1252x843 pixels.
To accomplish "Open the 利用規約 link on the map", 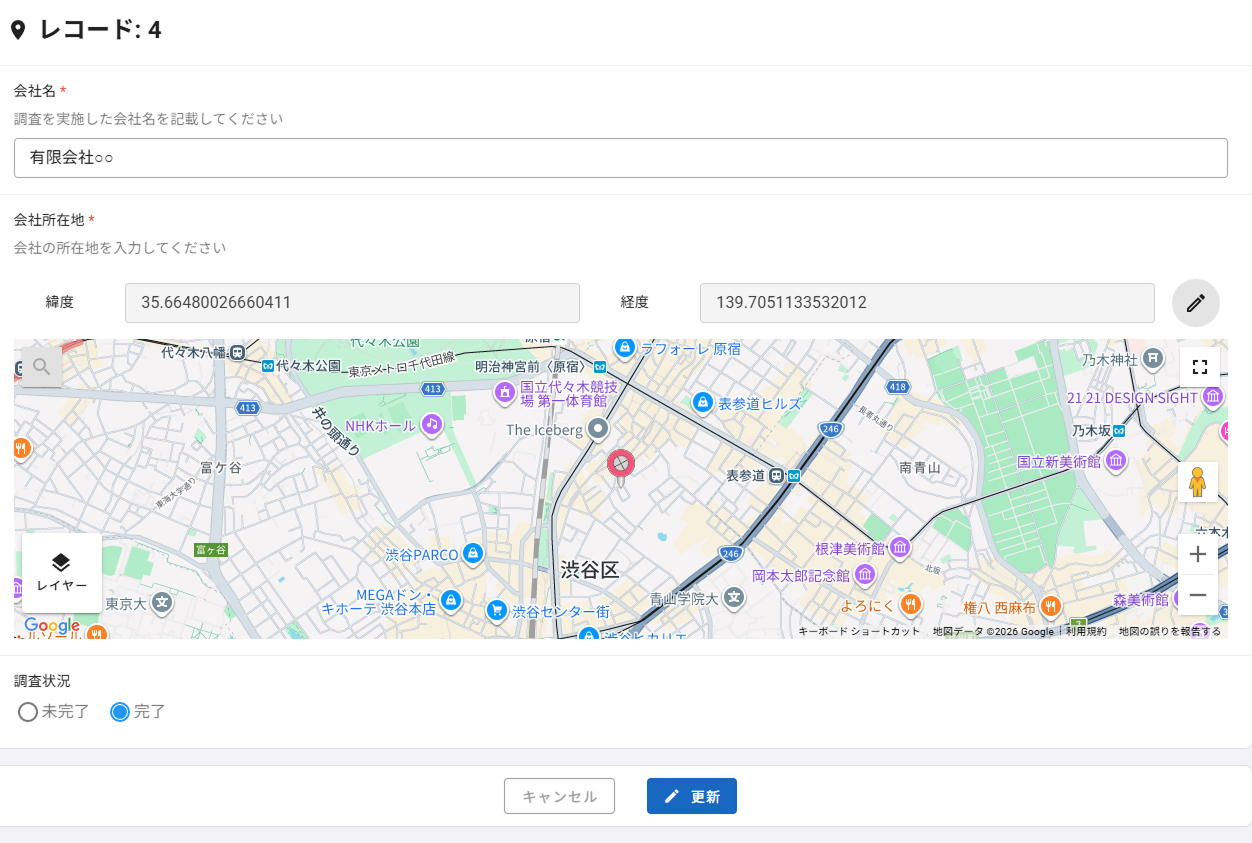I will (1086, 632).
